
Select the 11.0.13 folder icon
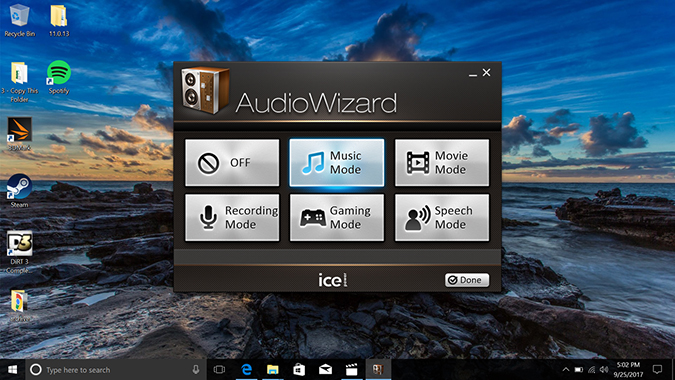(x=59, y=20)
